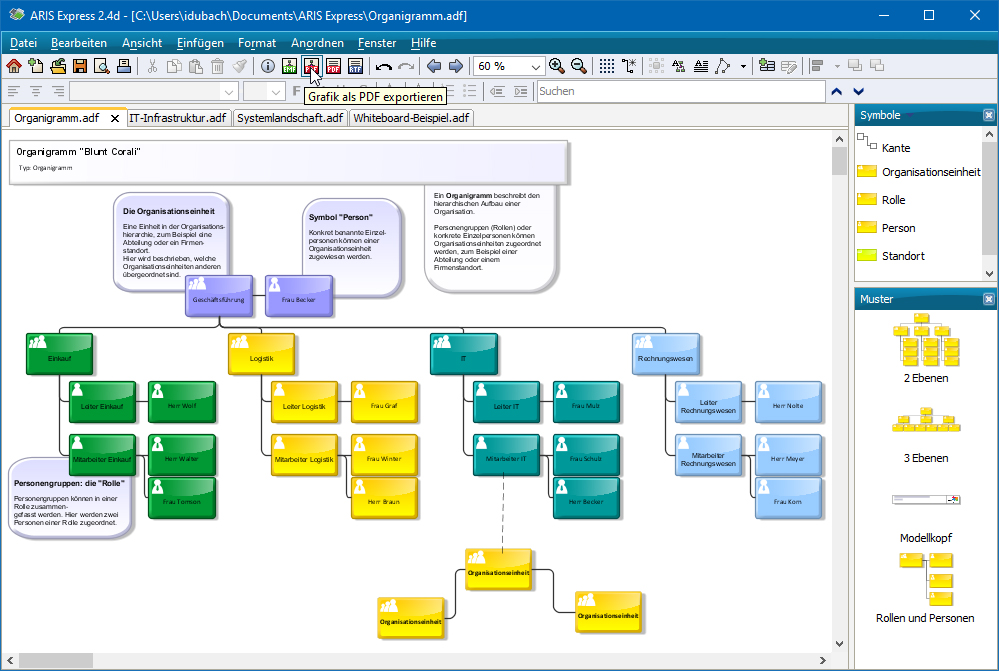Toggle left text alignment
The width and height of the screenshot is (999, 671).
click(13, 92)
